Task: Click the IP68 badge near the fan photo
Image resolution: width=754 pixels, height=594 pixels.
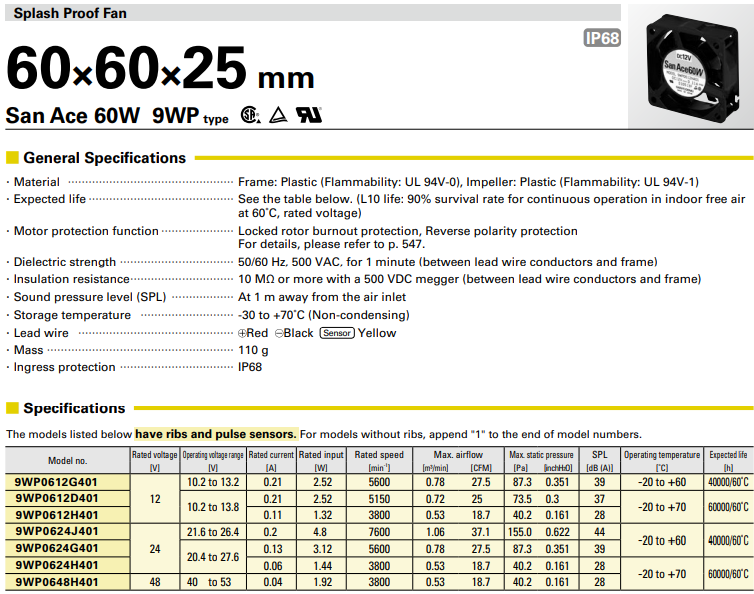Action: [x=604, y=39]
